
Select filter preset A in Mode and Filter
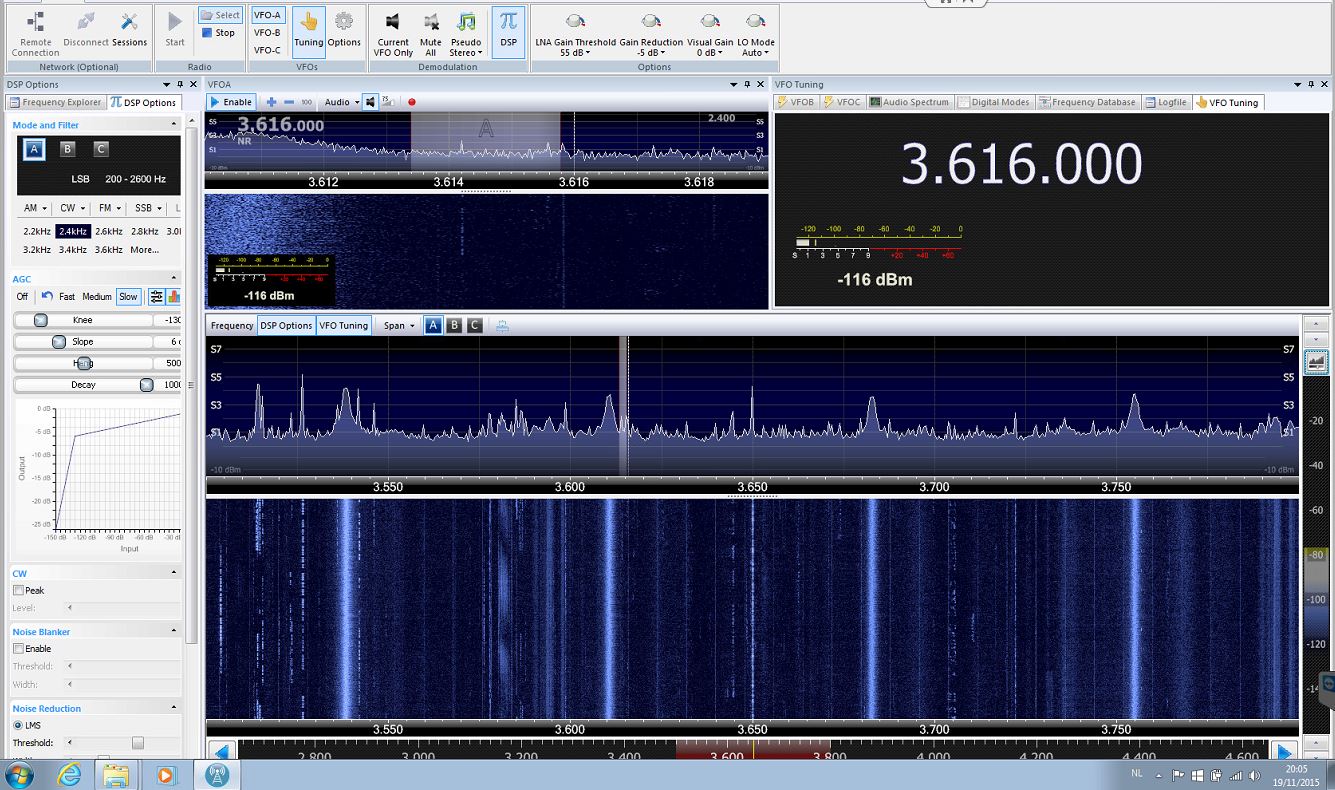pyautogui.click(x=34, y=149)
